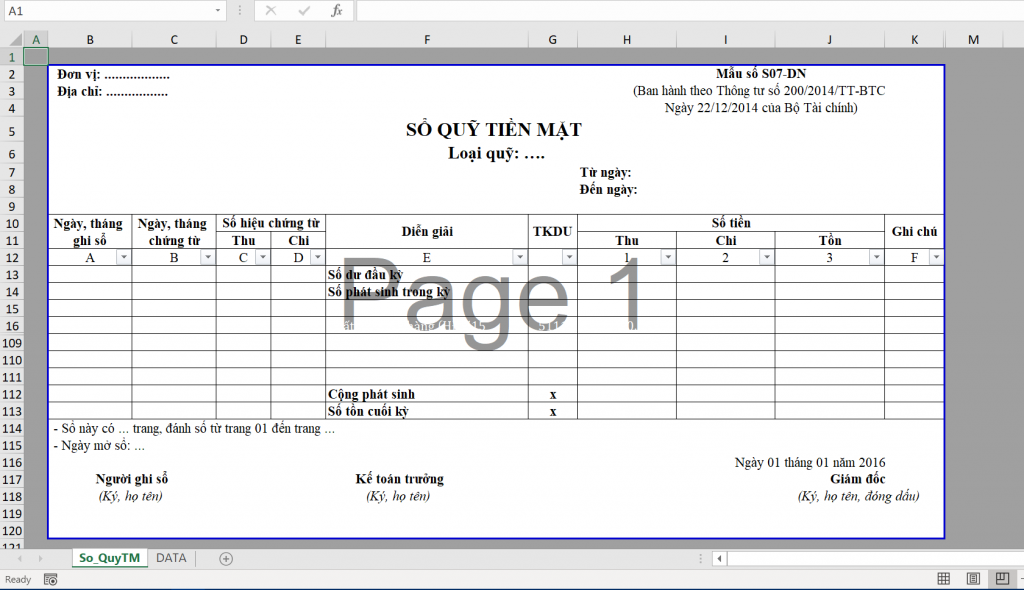Open the filter dropdown on Diễn giải column
Viewport: 1024px width, 590px height.
pos(520,257)
